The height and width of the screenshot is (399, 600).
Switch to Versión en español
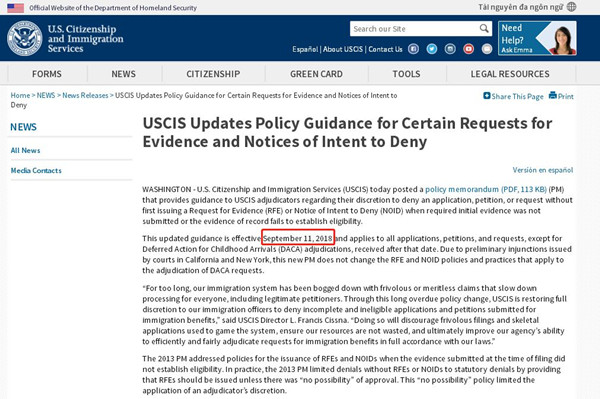[x=543, y=170]
